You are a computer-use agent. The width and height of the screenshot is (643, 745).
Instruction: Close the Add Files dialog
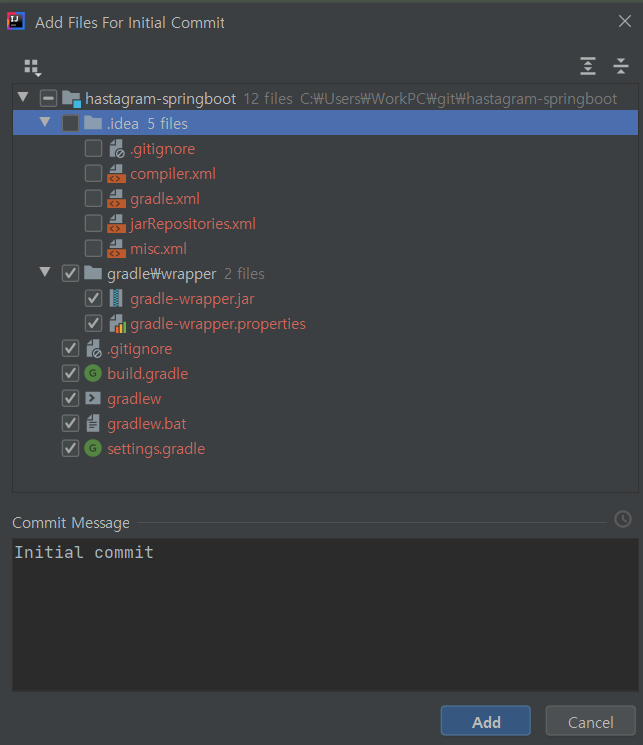(624, 21)
